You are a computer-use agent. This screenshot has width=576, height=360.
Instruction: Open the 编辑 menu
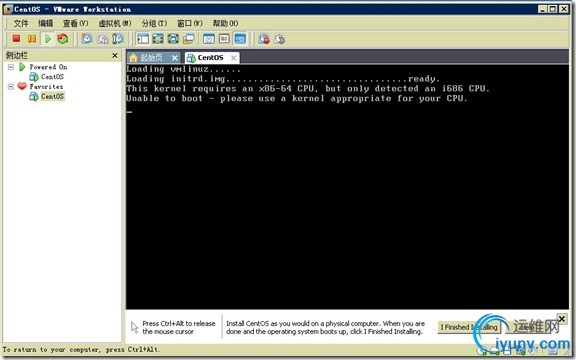pos(45,23)
